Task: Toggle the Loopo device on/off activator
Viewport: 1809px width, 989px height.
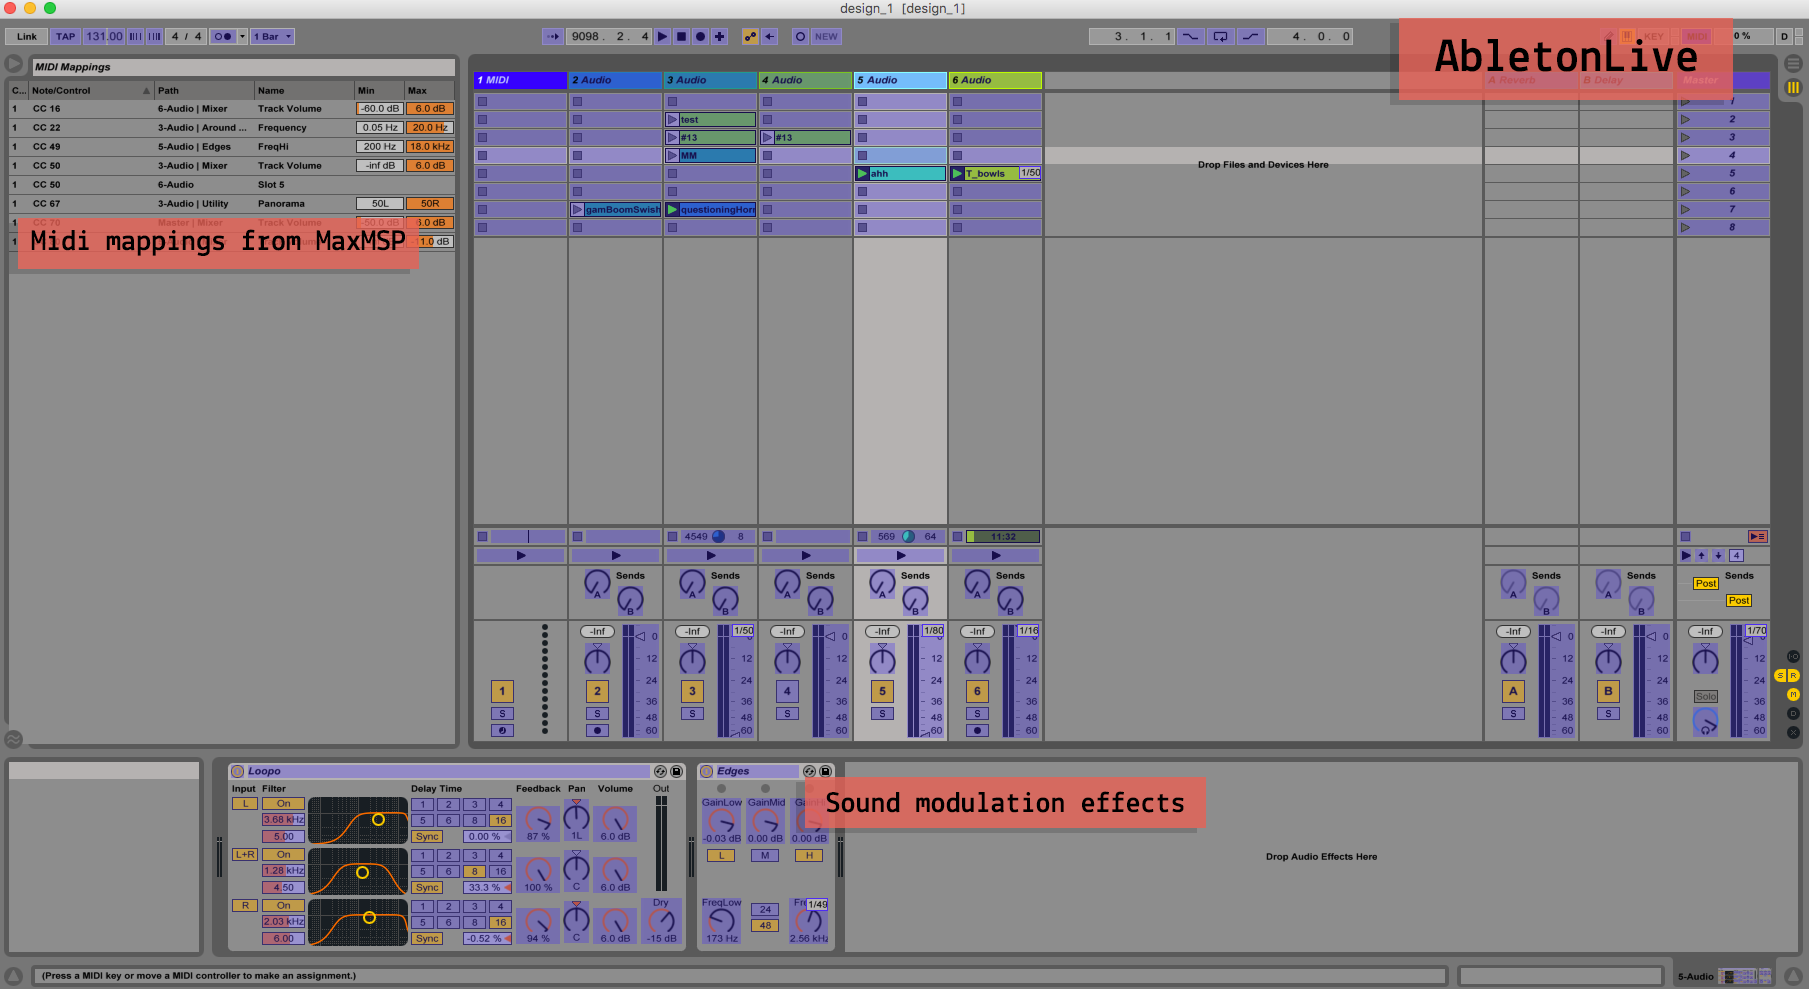Action: 237,771
